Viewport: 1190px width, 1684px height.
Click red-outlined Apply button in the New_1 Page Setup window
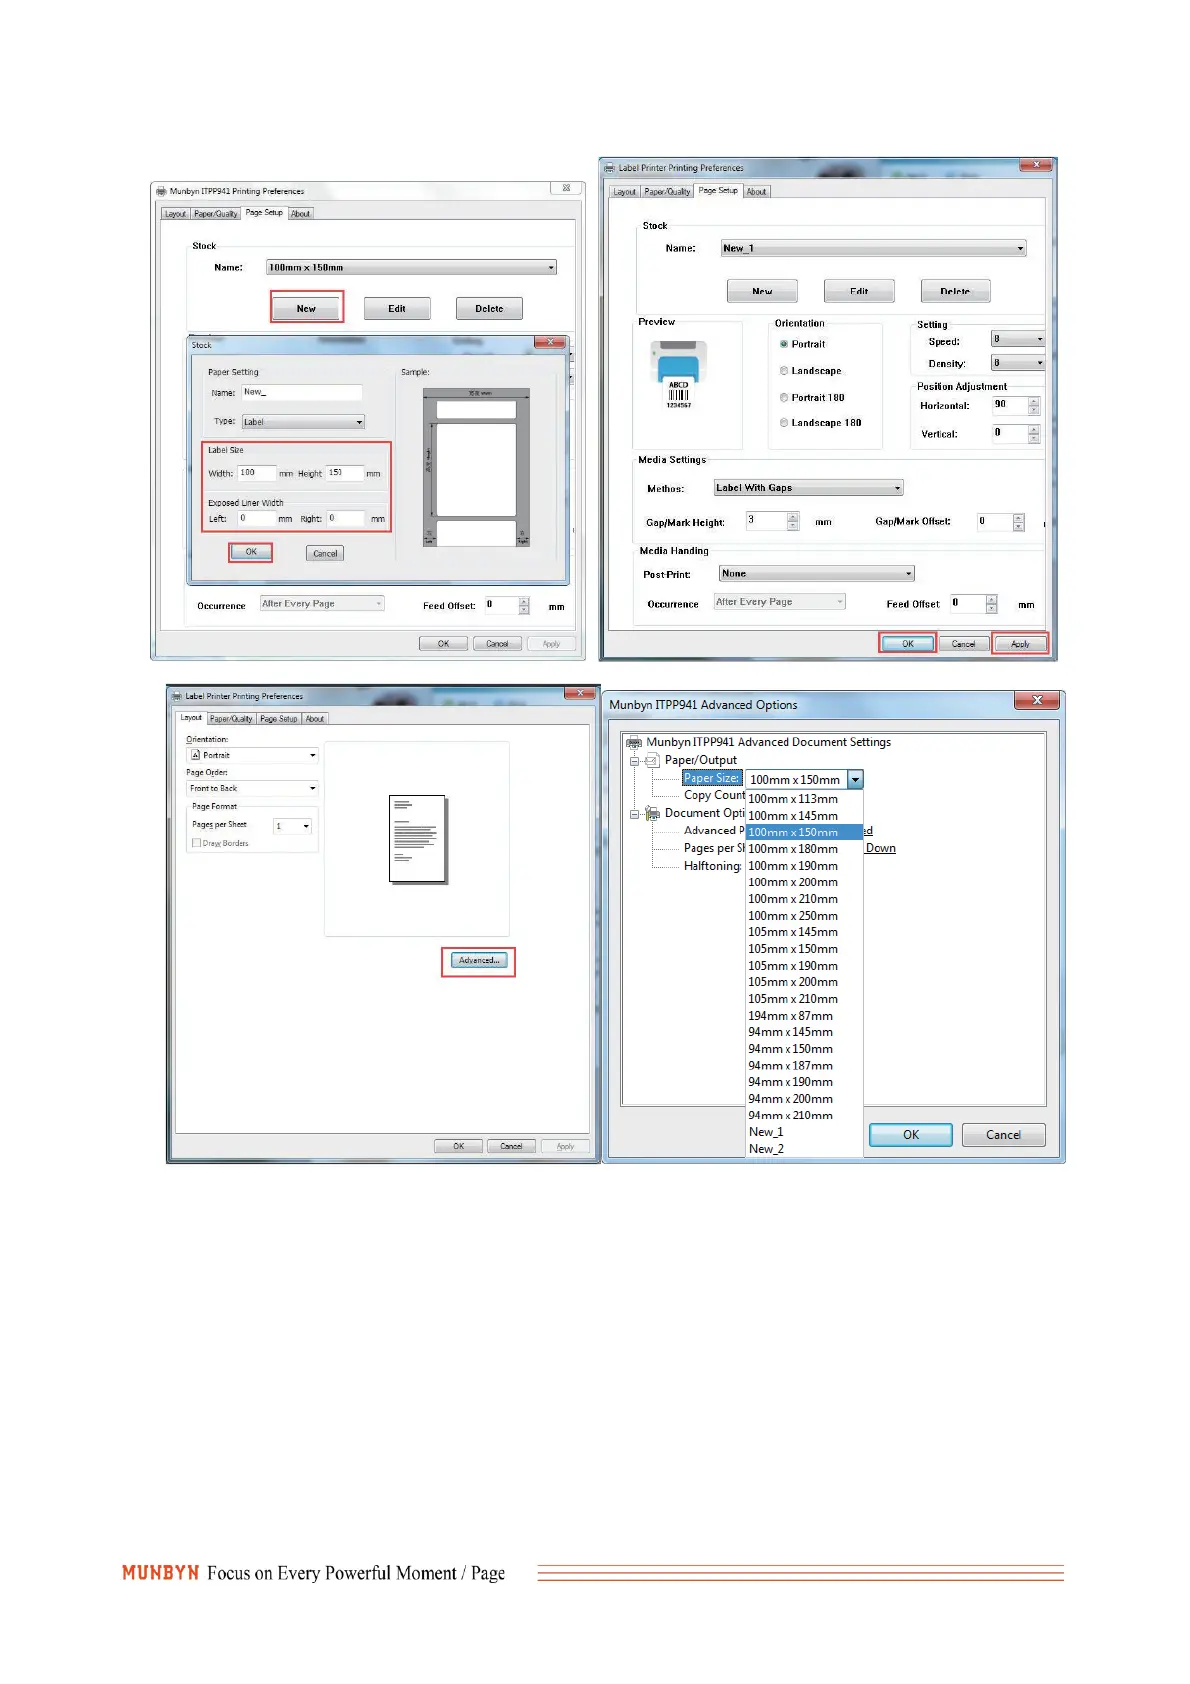(1020, 644)
